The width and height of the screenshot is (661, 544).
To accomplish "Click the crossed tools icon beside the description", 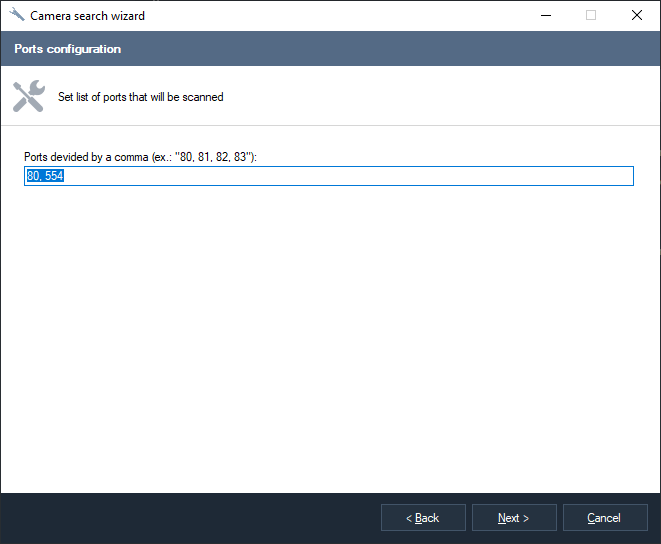I will click(28, 97).
